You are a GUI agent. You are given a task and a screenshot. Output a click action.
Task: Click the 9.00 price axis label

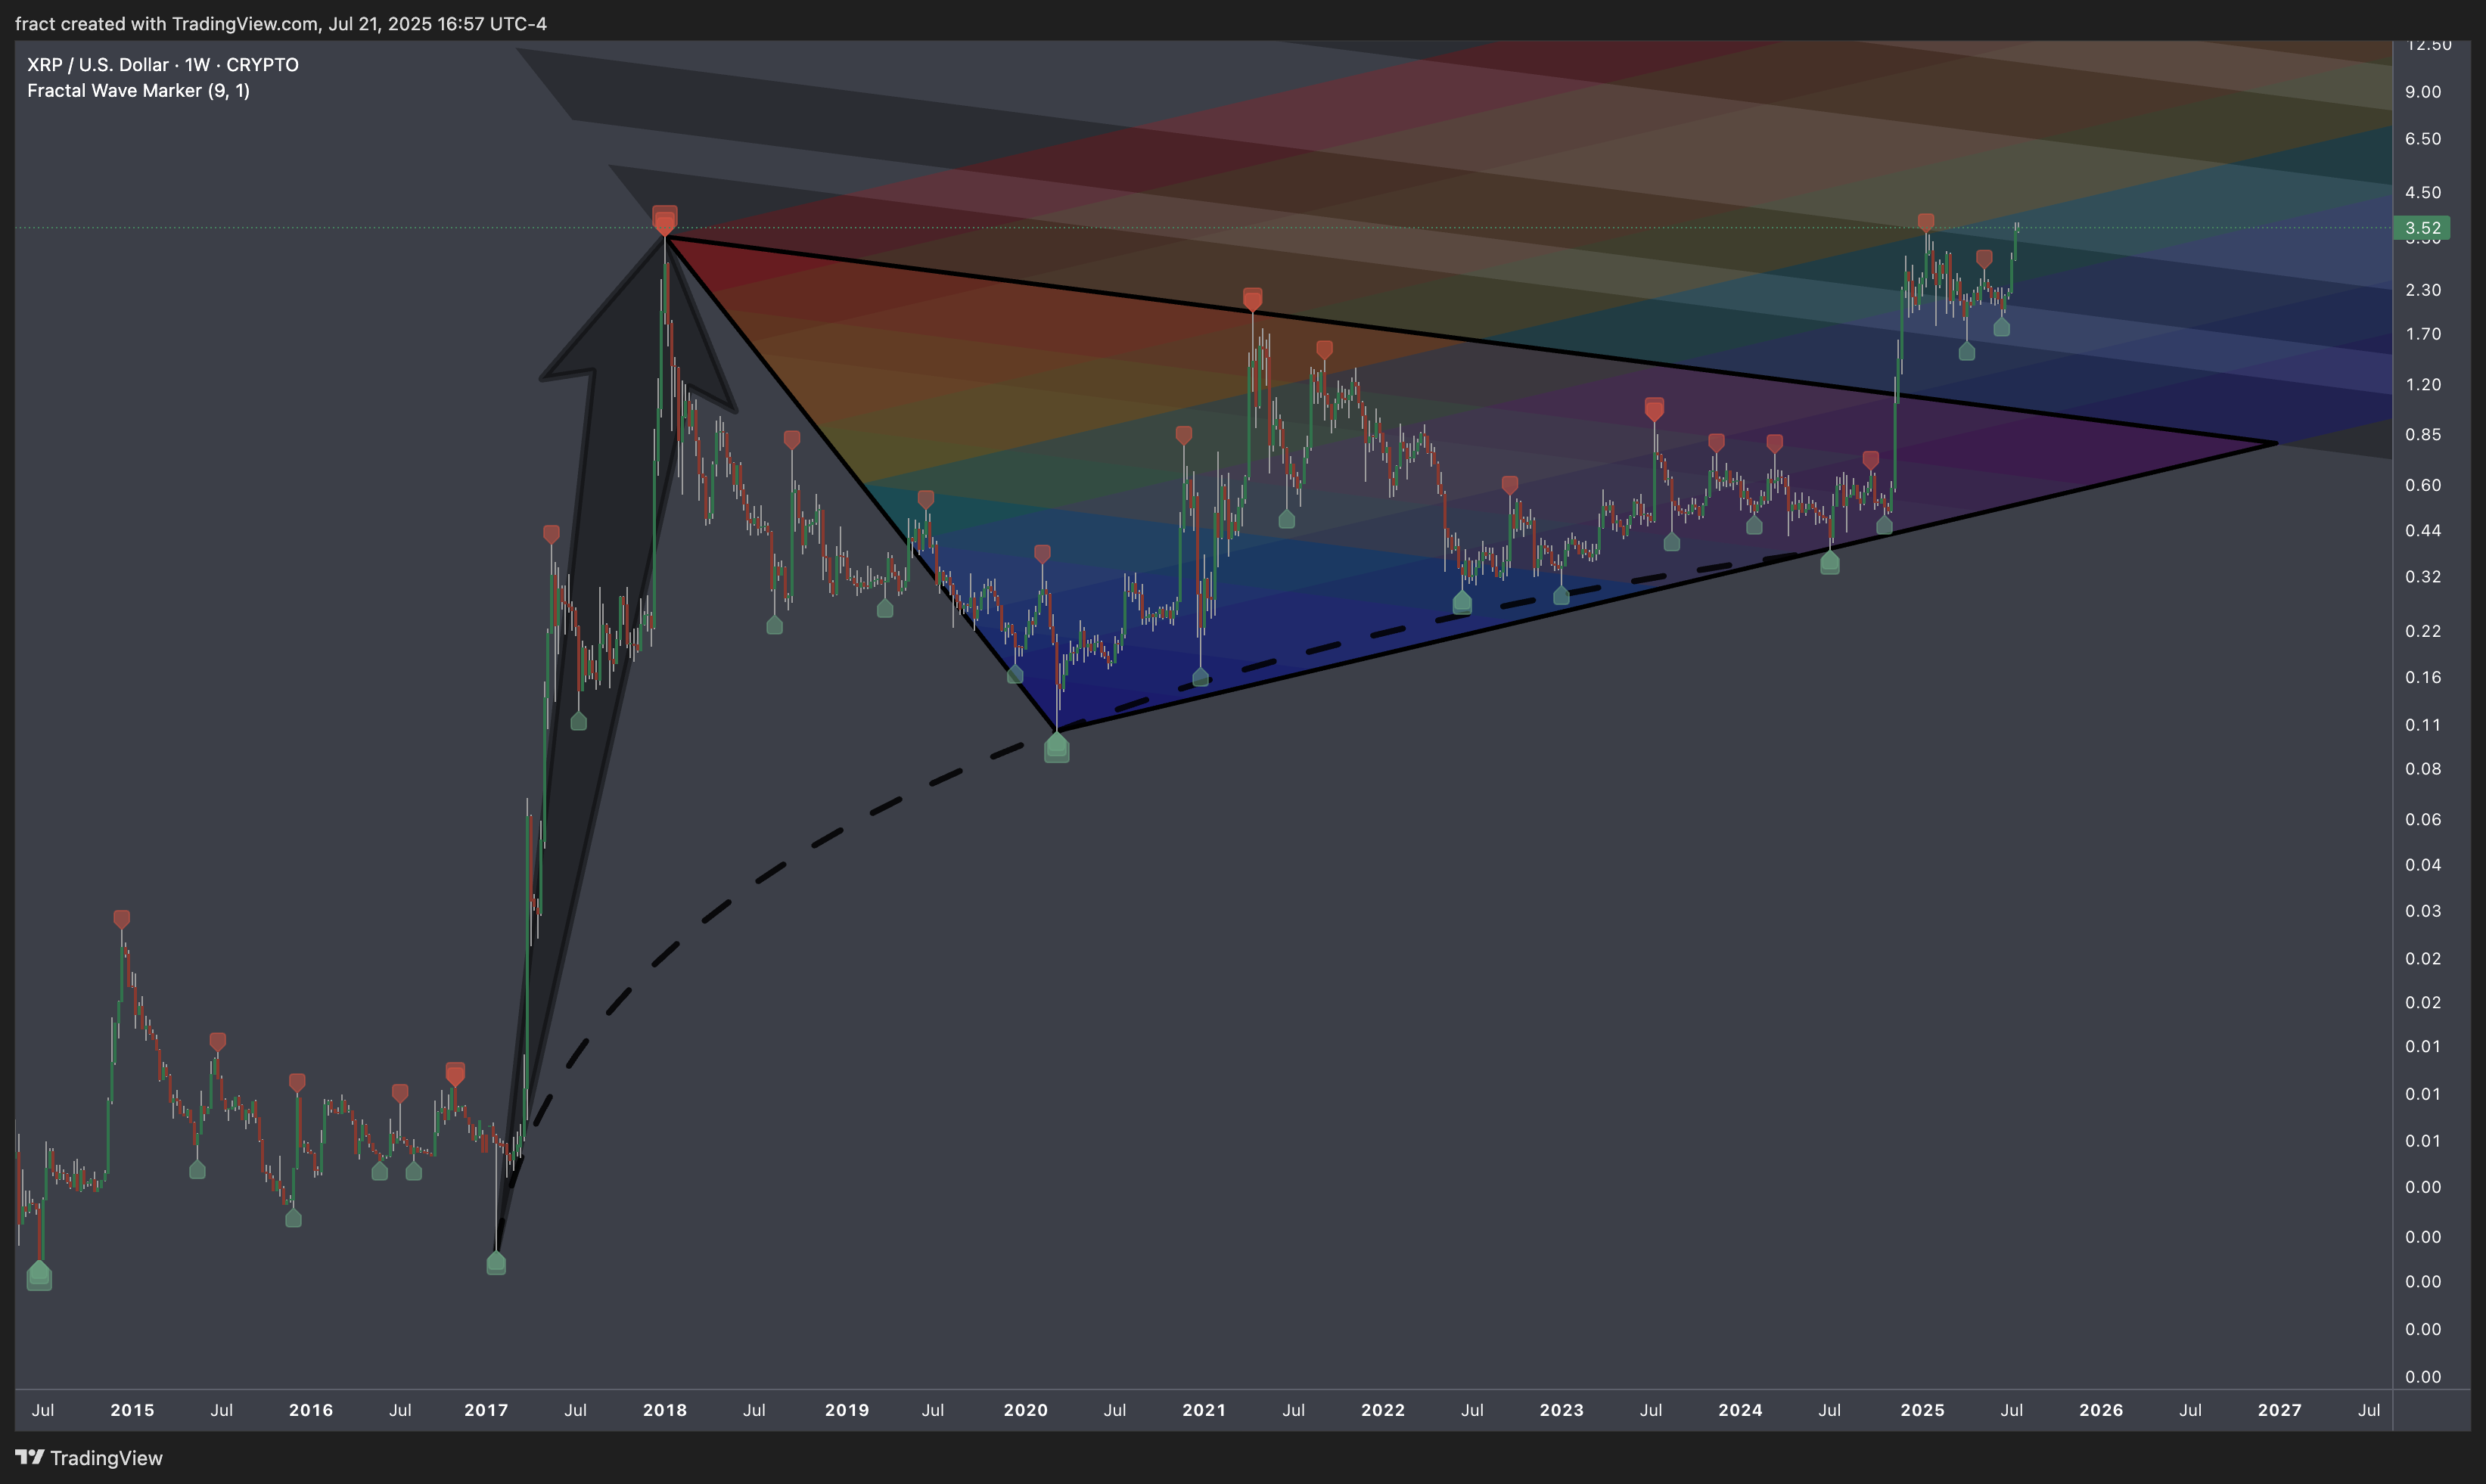tap(2422, 92)
